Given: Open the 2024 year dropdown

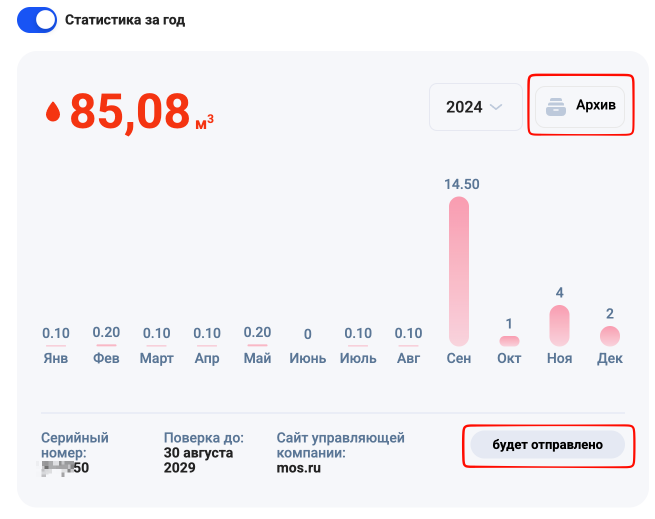Looking at the screenshot, I should coord(474,107).
